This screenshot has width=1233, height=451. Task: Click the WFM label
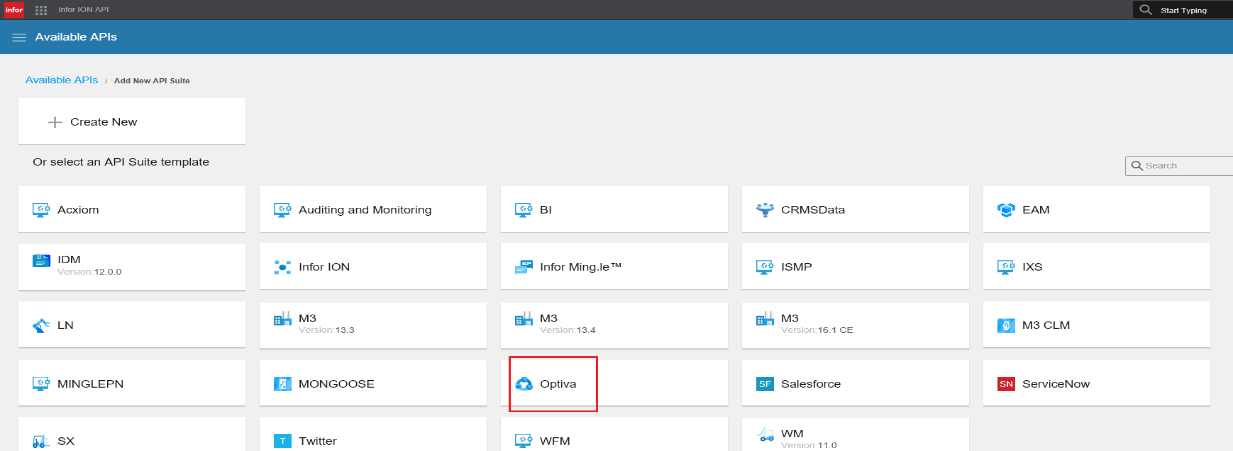[555, 441]
